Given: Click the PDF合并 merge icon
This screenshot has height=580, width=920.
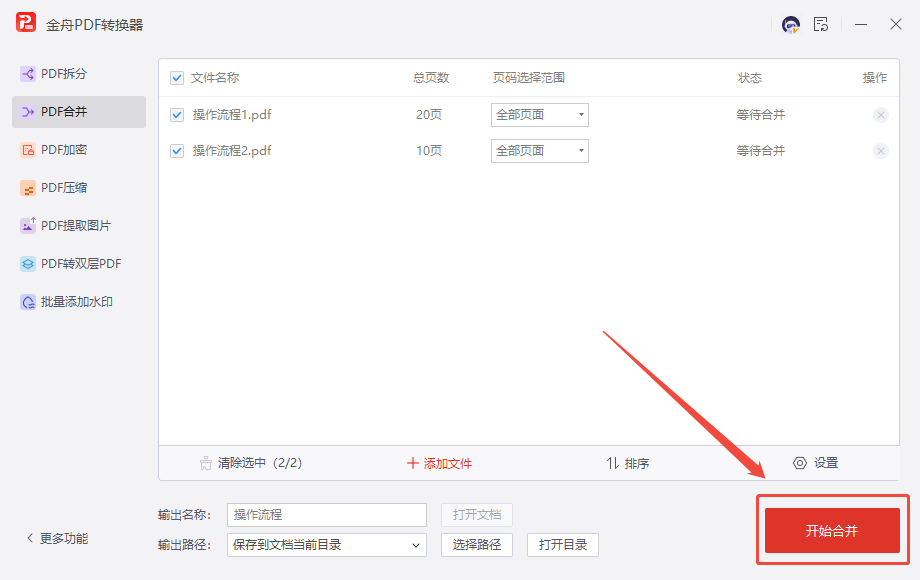Looking at the screenshot, I should pyautogui.click(x=28, y=111).
